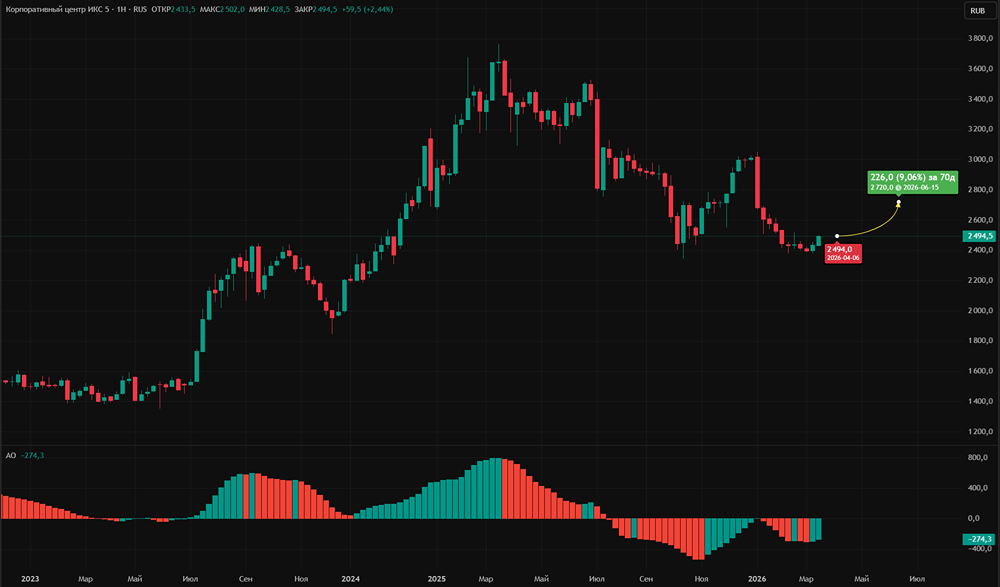
Task: Click the 2 400,0 price axis label
Action: 980,250
